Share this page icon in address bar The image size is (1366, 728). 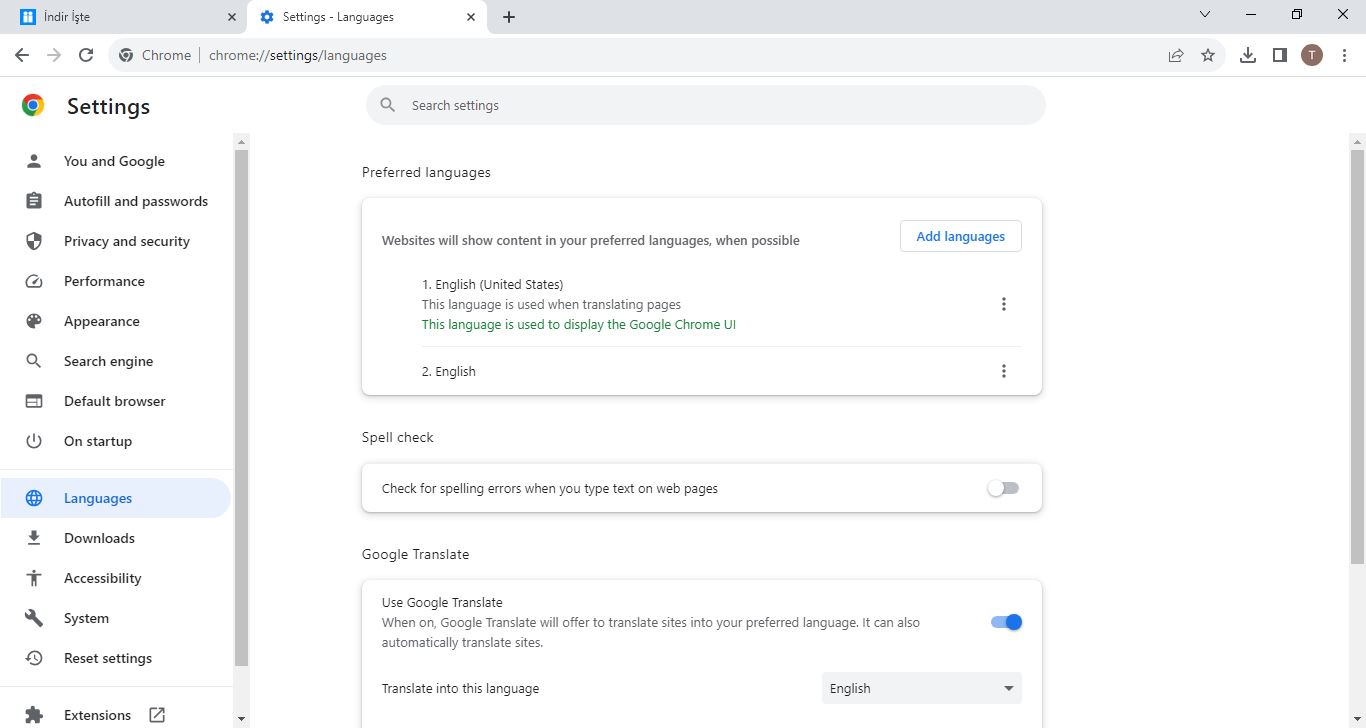tap(1176, 55)
